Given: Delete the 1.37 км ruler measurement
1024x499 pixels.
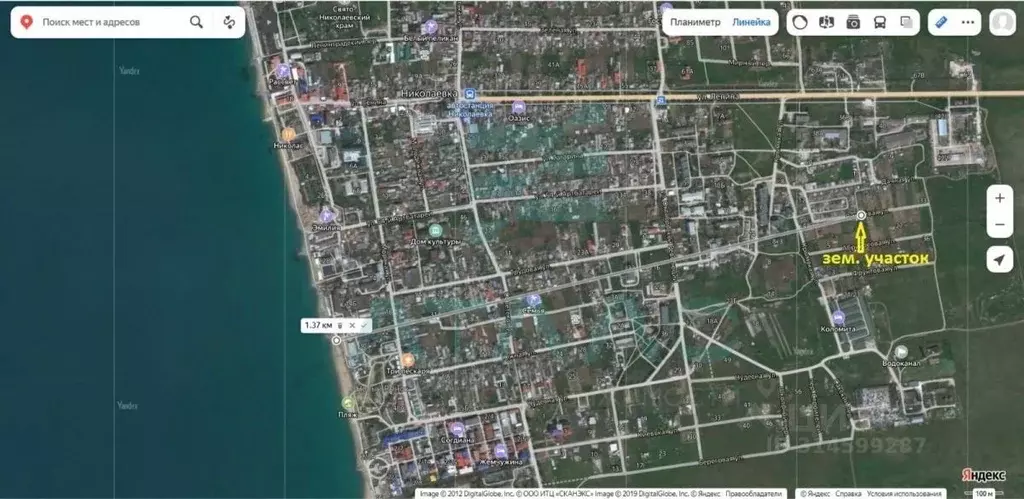Looking at the screenshot, I should tap(340, 325).
